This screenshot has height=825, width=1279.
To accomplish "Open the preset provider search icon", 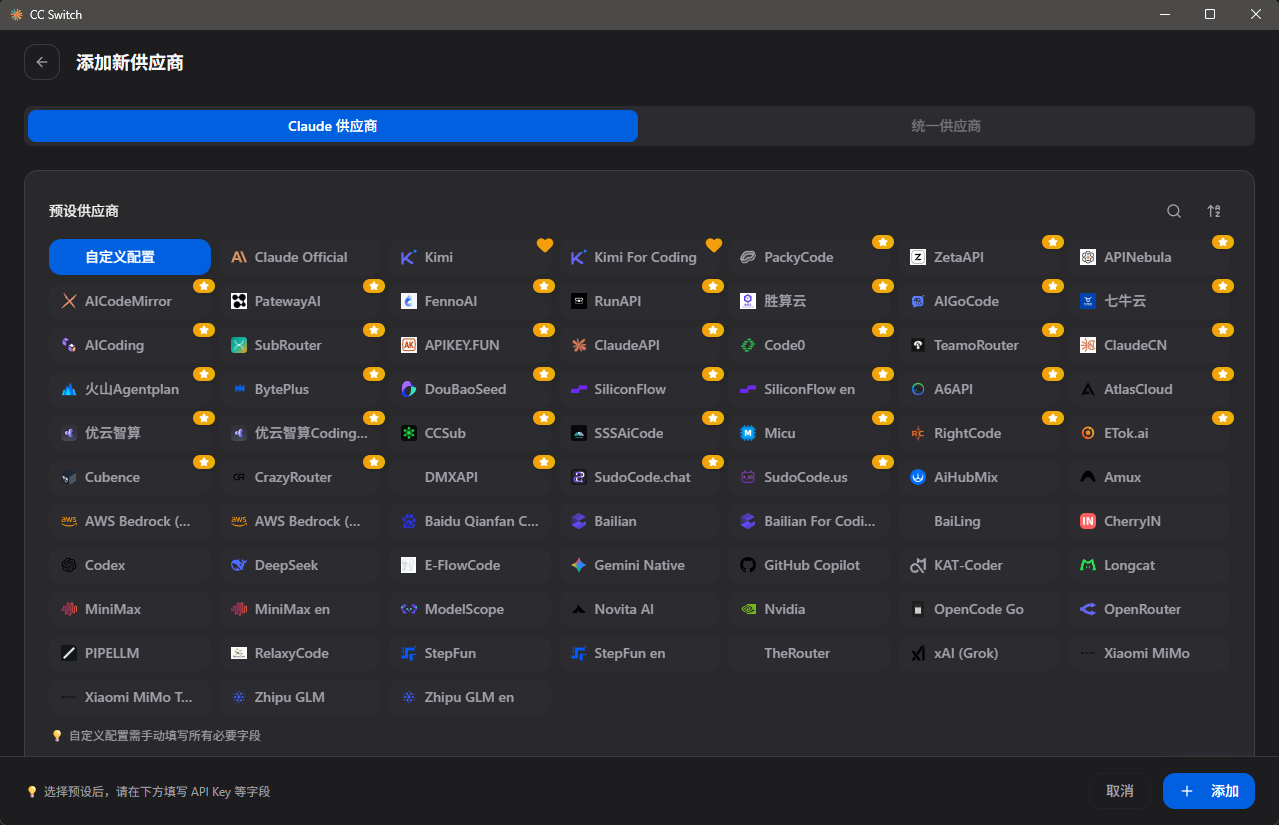I will click(1174, 211).
